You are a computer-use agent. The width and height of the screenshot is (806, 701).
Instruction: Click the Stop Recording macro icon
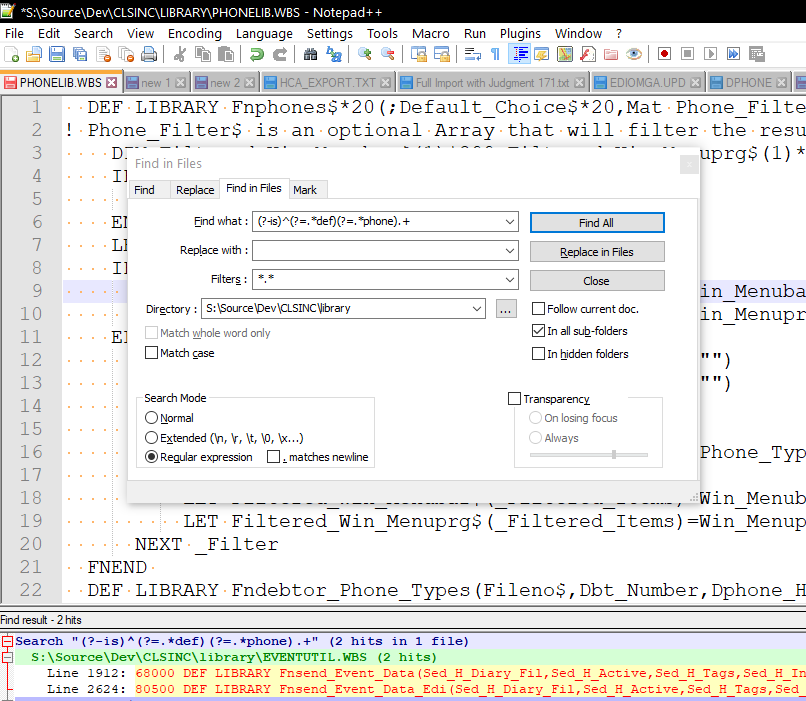(687, 54)
